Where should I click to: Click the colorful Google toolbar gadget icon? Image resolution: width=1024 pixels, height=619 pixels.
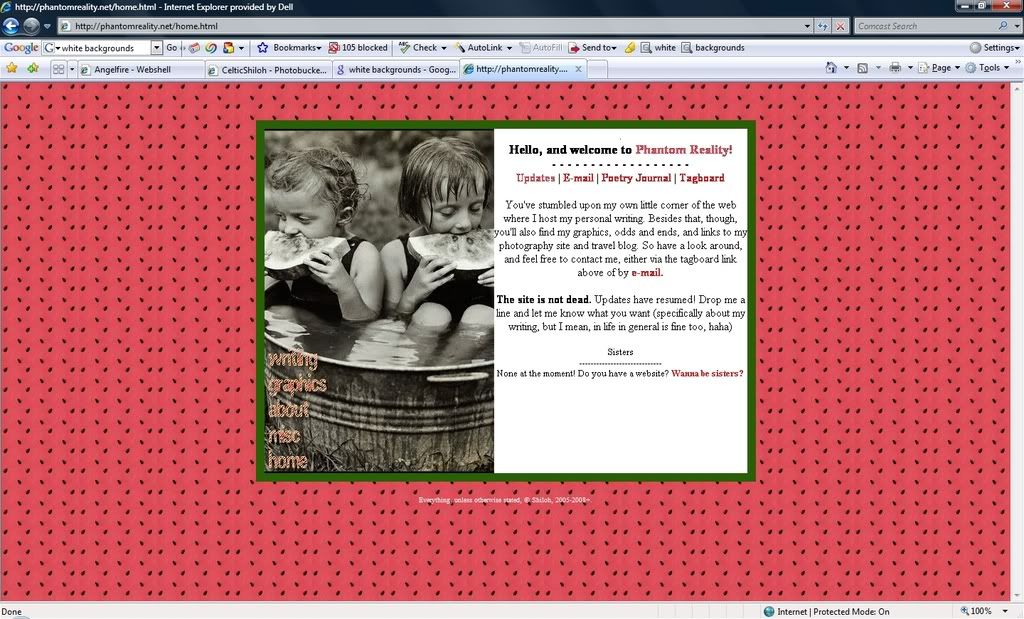pyautogui.click(x=229, y=48)
